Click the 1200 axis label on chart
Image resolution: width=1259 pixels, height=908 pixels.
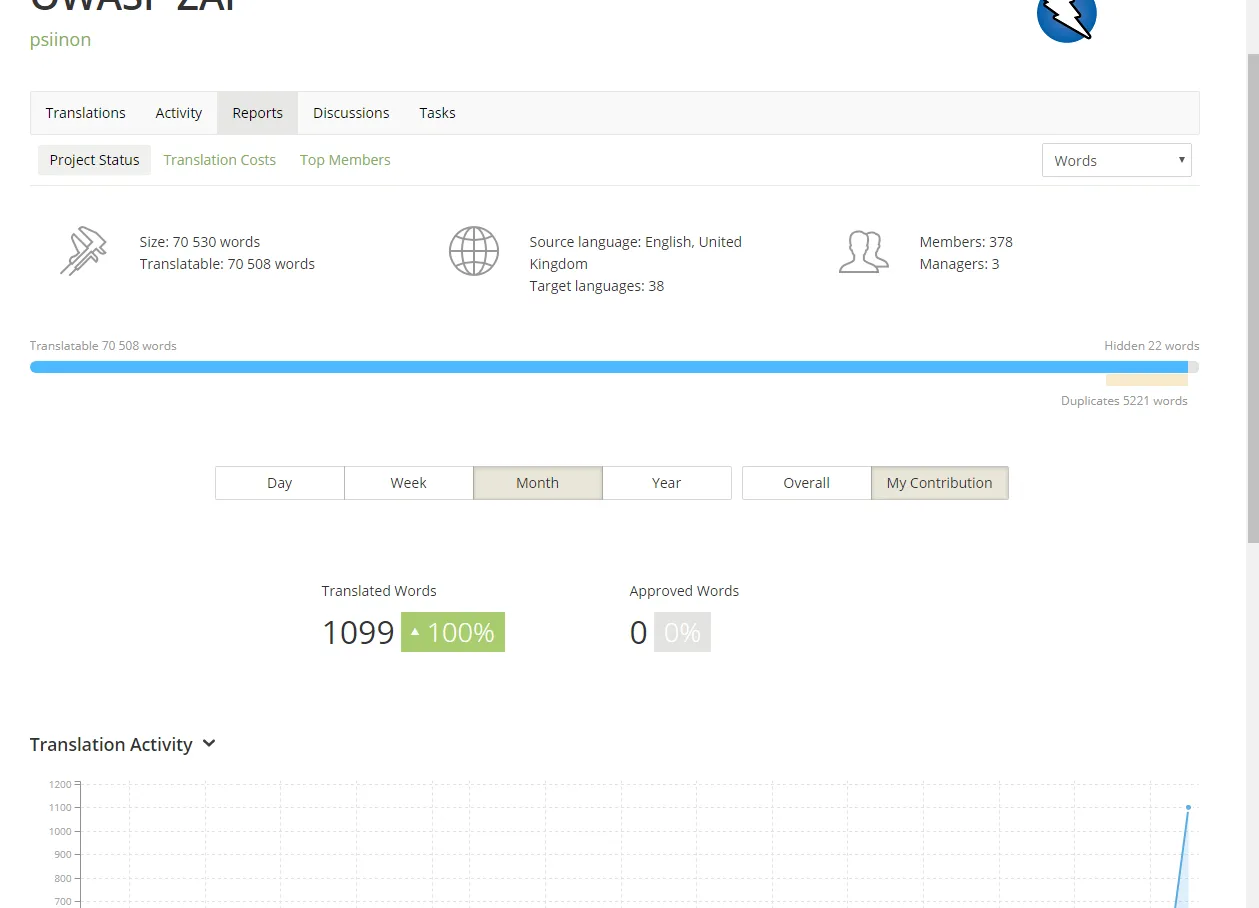point(60,784)
